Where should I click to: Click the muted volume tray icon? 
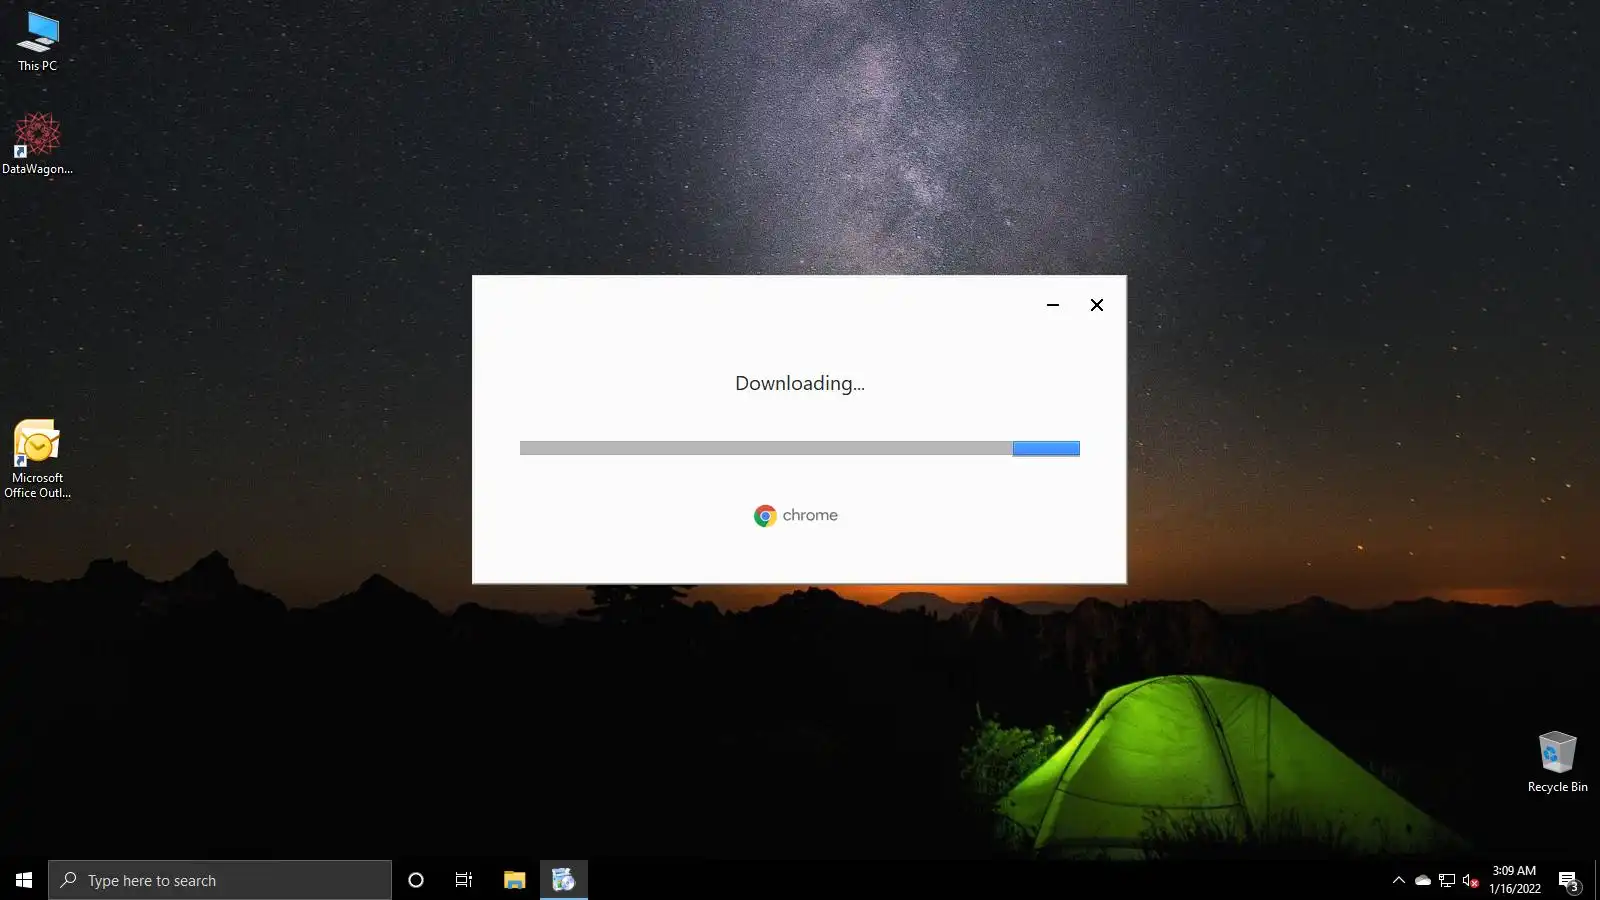tap(1470, 880)
